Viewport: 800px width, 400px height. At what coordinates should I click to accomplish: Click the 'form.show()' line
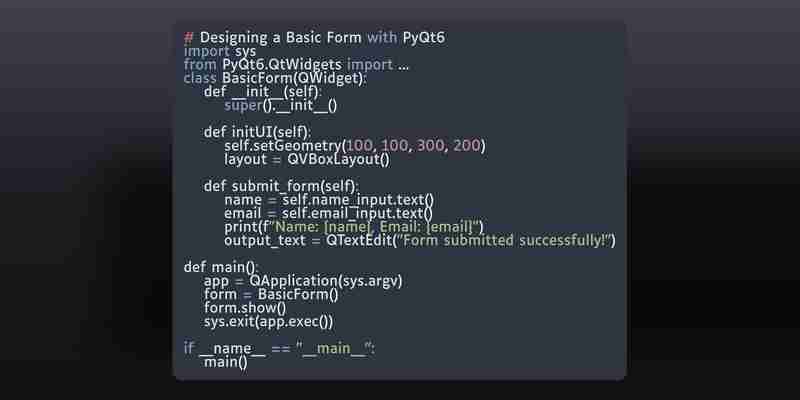click(x=245, y=308)
